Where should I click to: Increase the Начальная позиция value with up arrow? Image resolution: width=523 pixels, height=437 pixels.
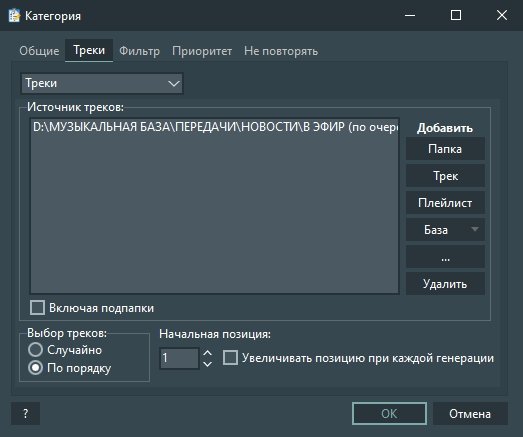[207, 353]
